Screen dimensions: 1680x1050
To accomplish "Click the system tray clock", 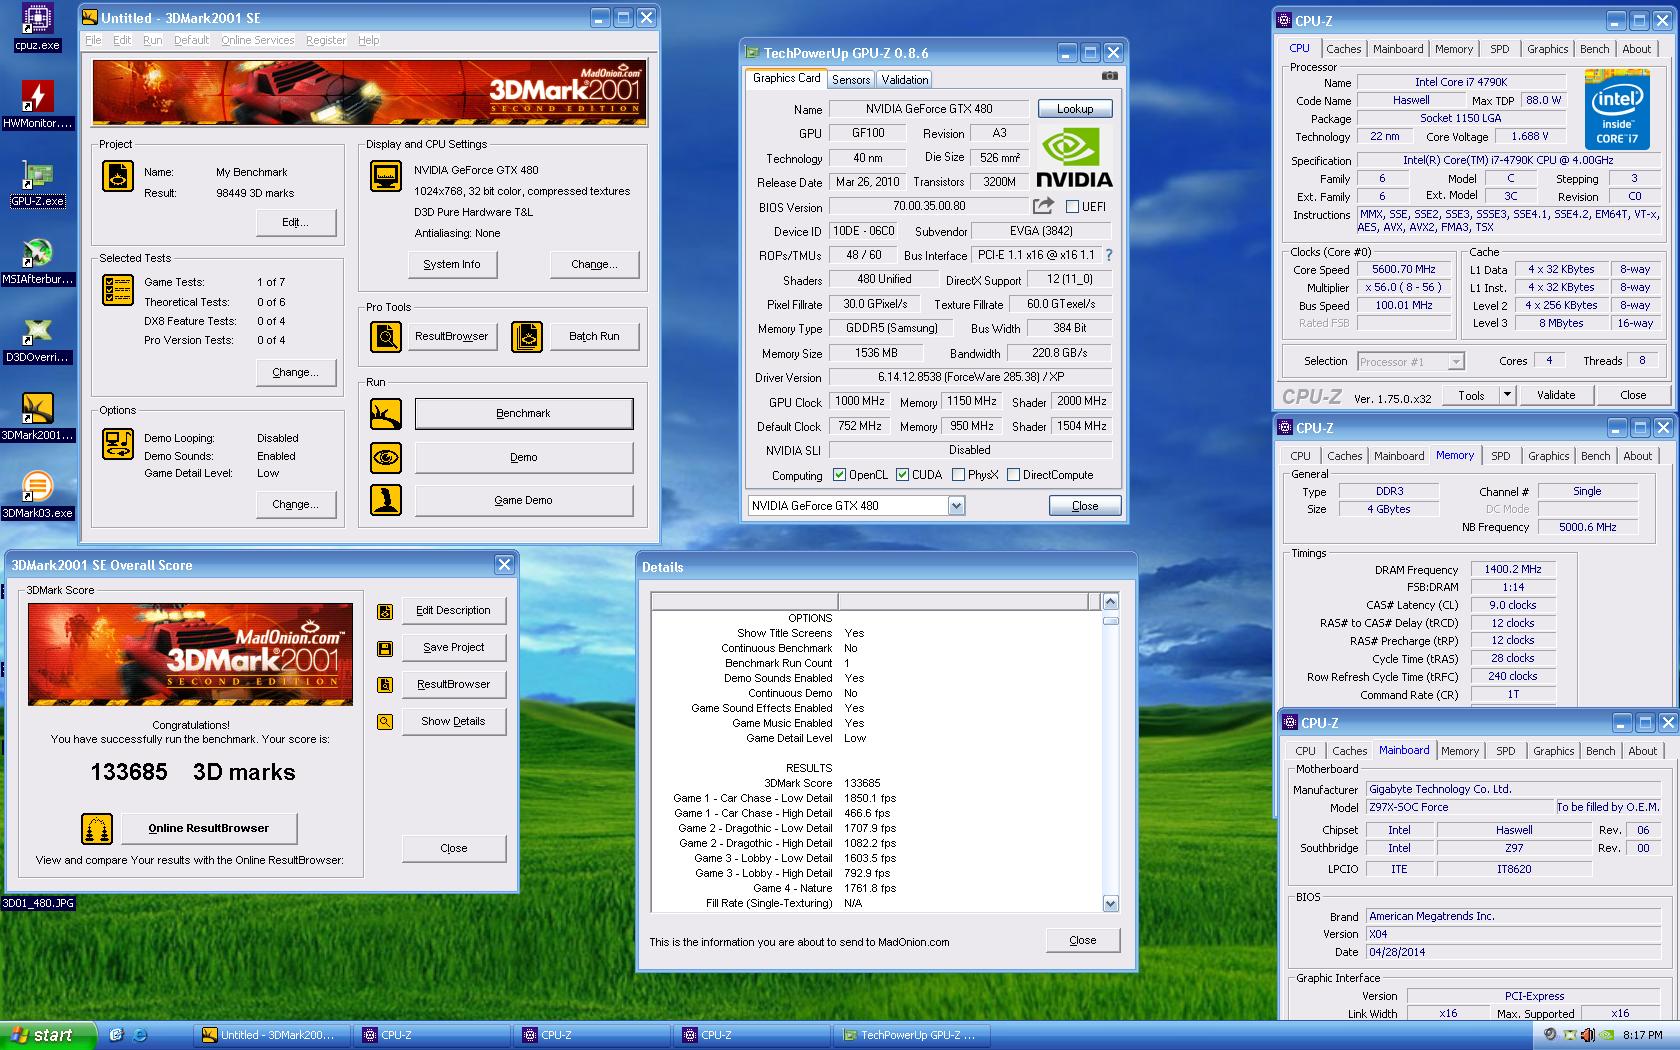I will click(x=1643, y=1036).
